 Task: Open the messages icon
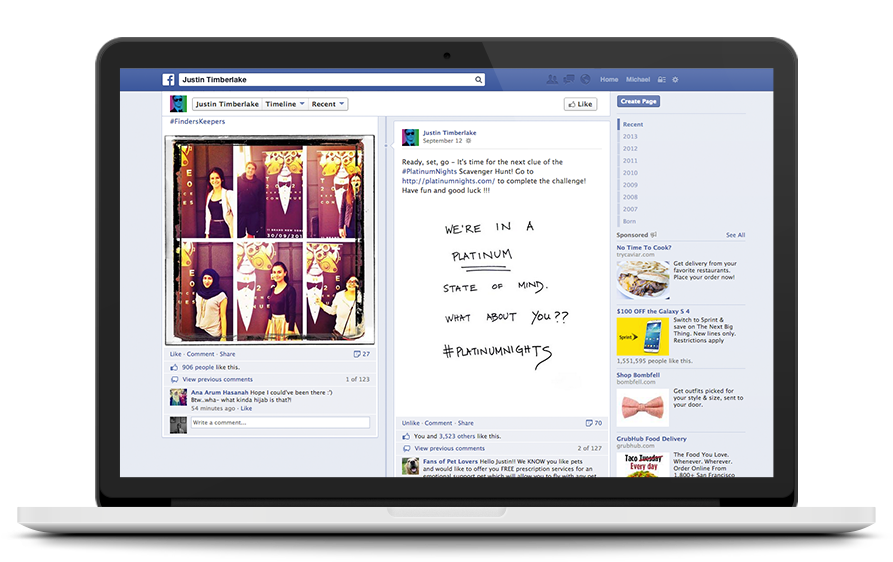coord(568,79)
